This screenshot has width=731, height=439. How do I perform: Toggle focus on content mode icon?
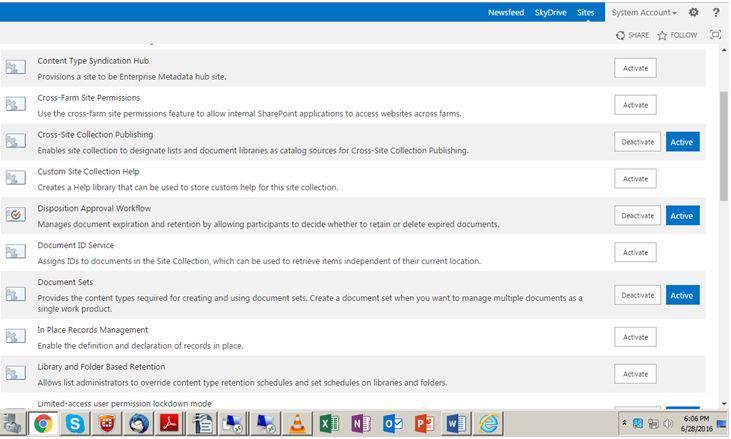pos(715,34)
